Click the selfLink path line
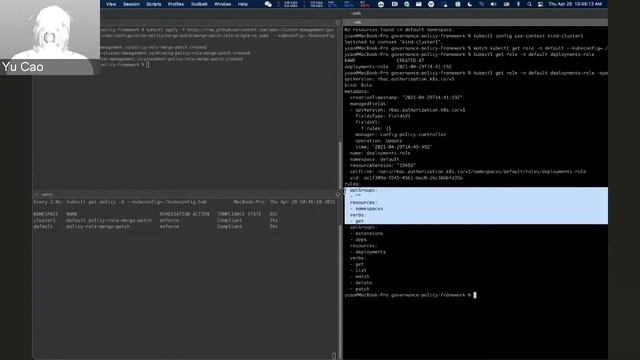Screen dimensions: 640x360 pyautogui.click(x=468, y=171)
